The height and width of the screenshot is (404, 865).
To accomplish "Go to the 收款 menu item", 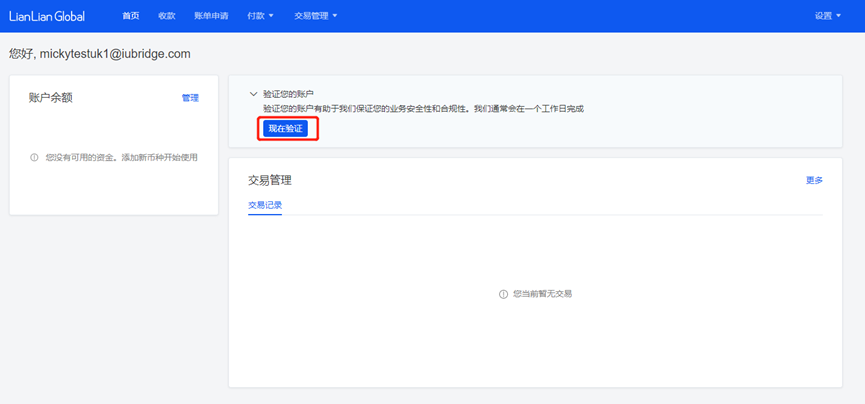I will (167, 16).
